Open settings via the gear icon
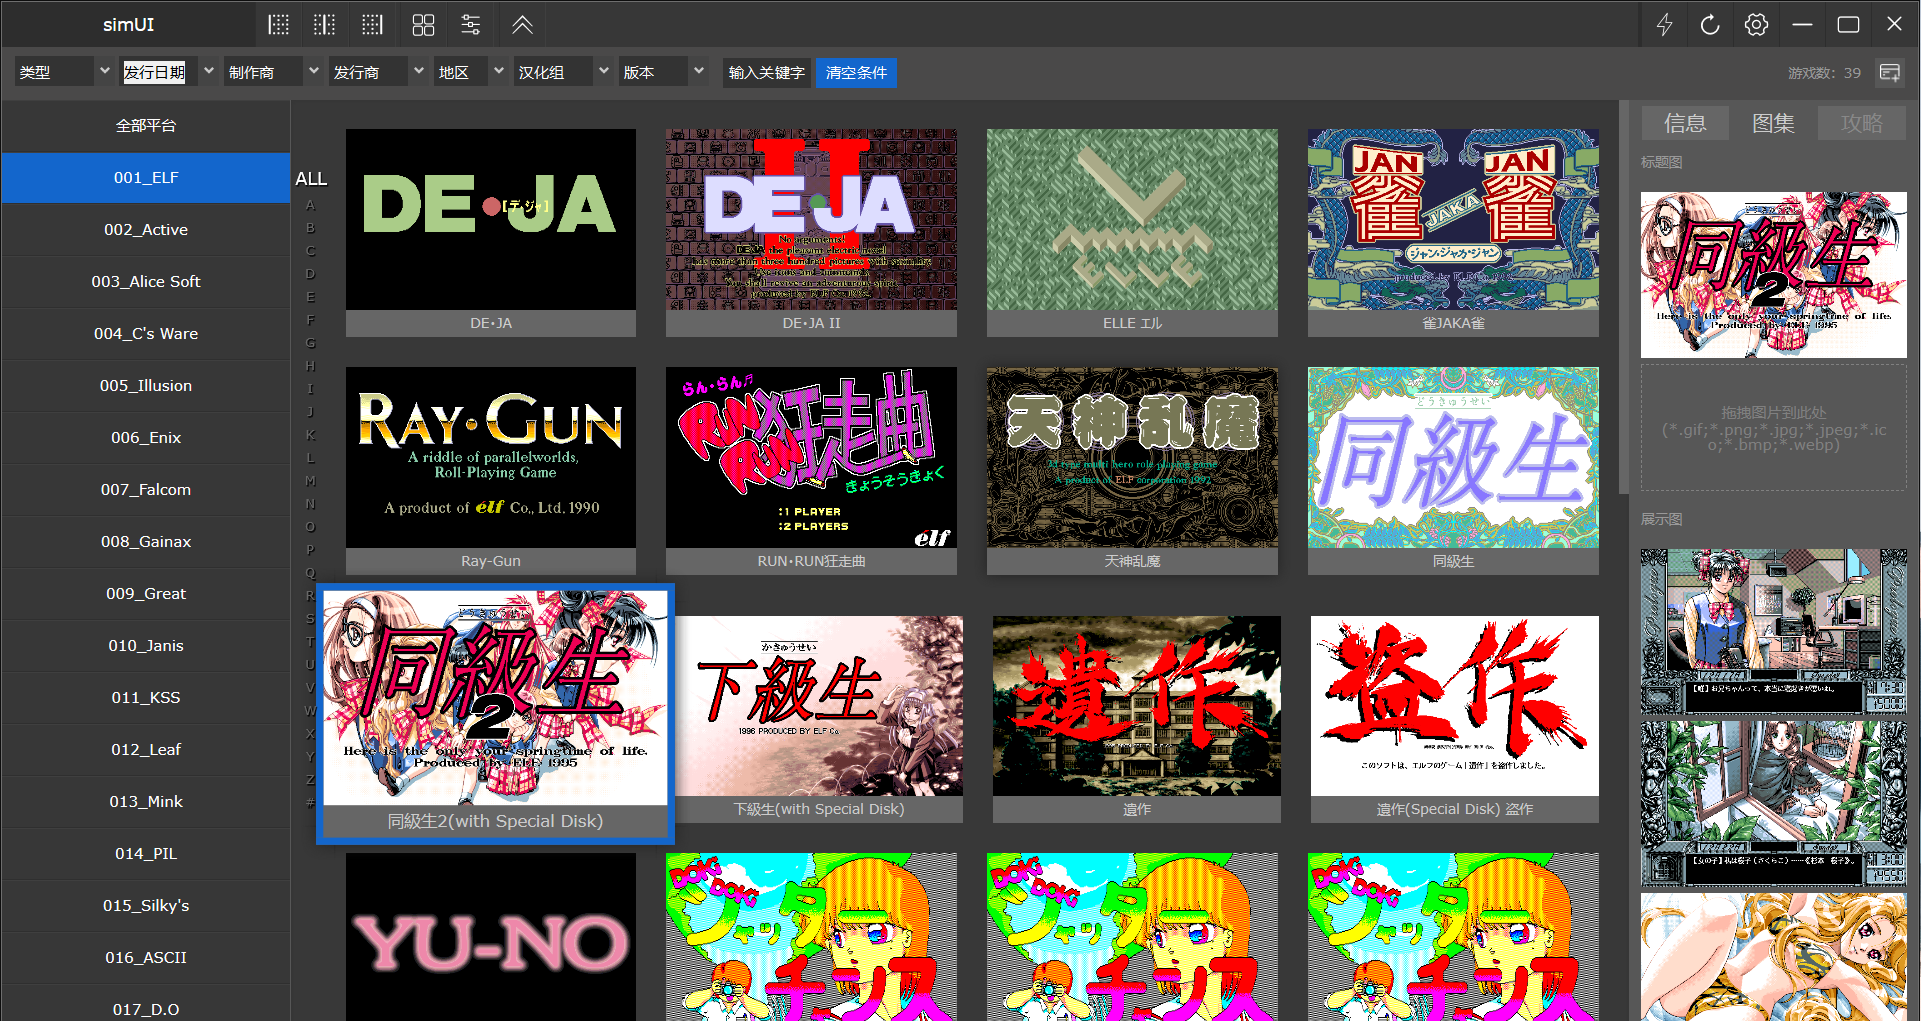This screenshot has height=1021, width=1921. 1756,25
